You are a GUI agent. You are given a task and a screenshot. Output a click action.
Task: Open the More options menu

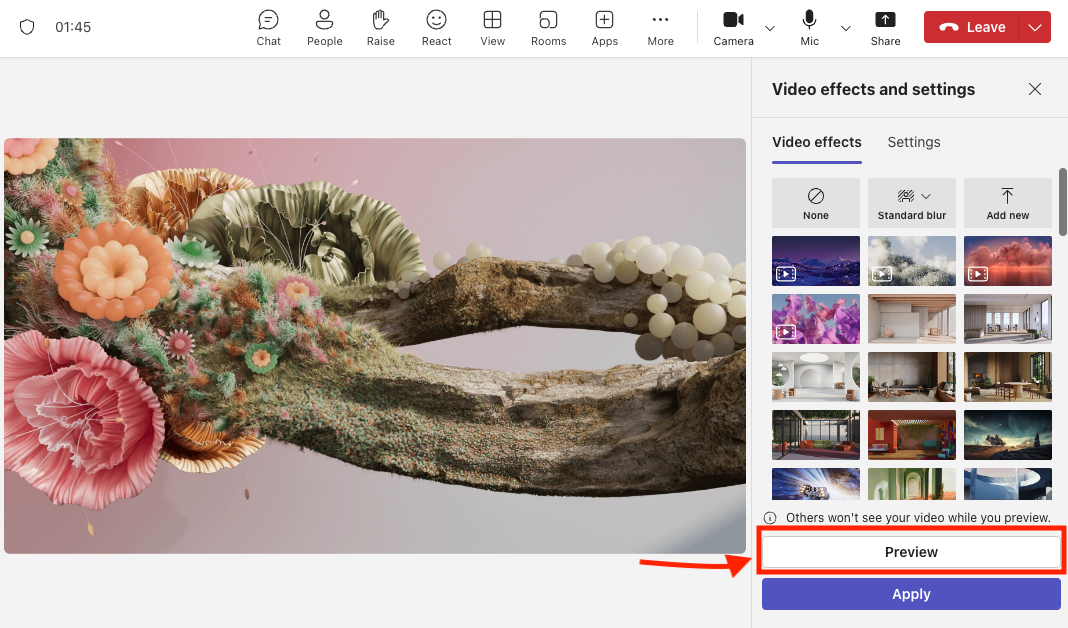660,28
